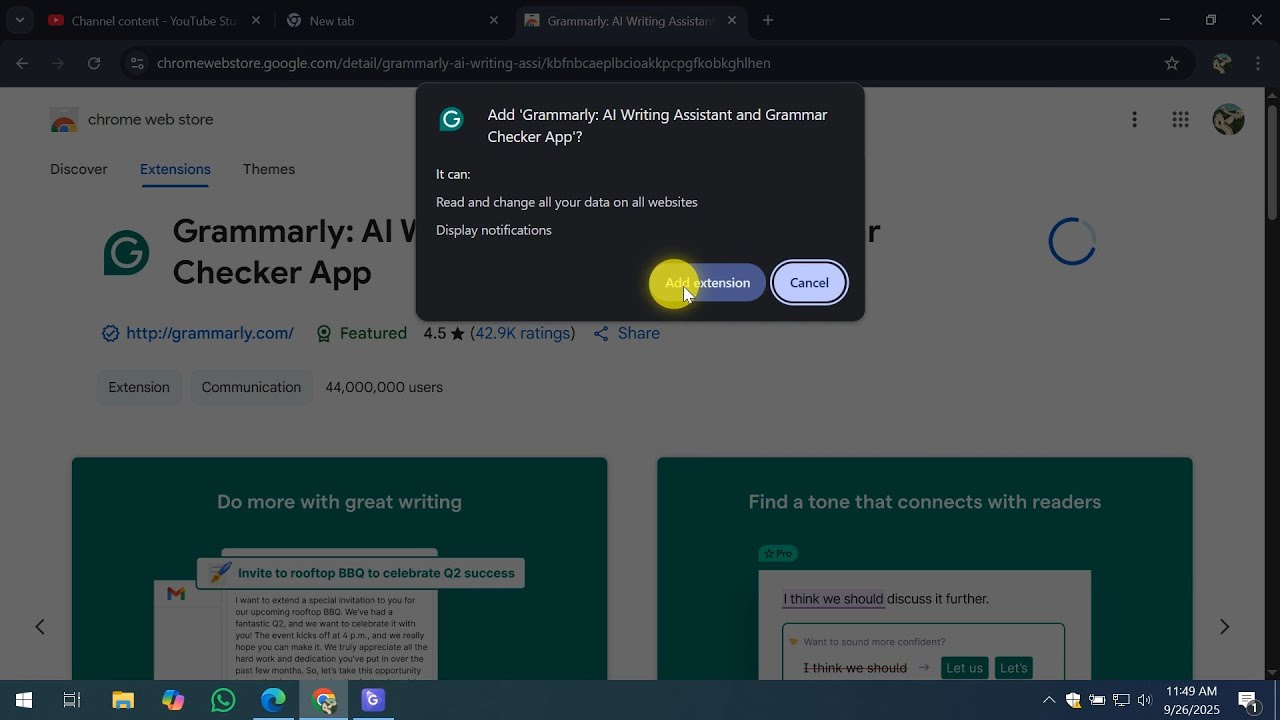Open WhatsApp from the taskbar
The image size is (1280, 720).
coord(223,700)
